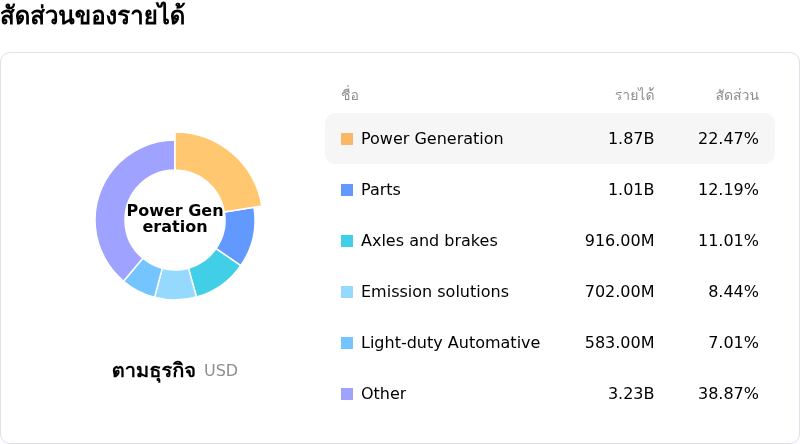Click the orange Power Generation legend swatch
The height and width of the screenshot is (444, 800).
[347, 139]
